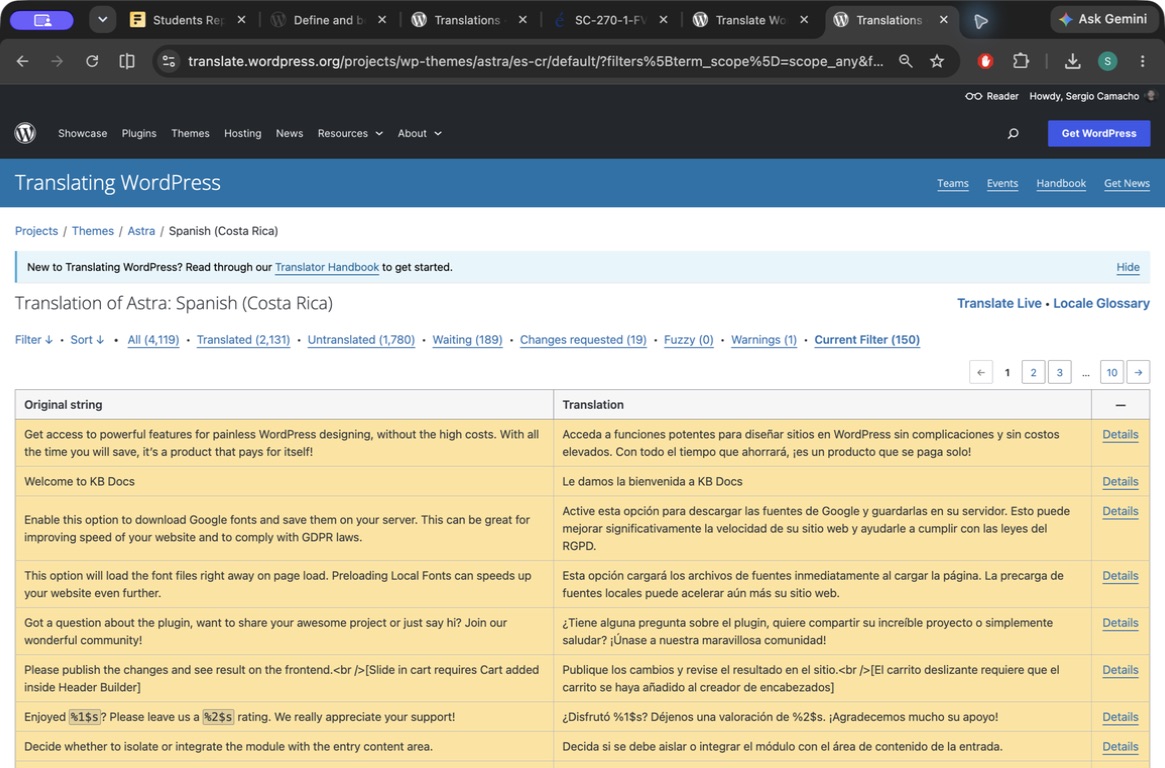Bookmark this page with the star
1165x768 pixels.
tap(937, 61)
